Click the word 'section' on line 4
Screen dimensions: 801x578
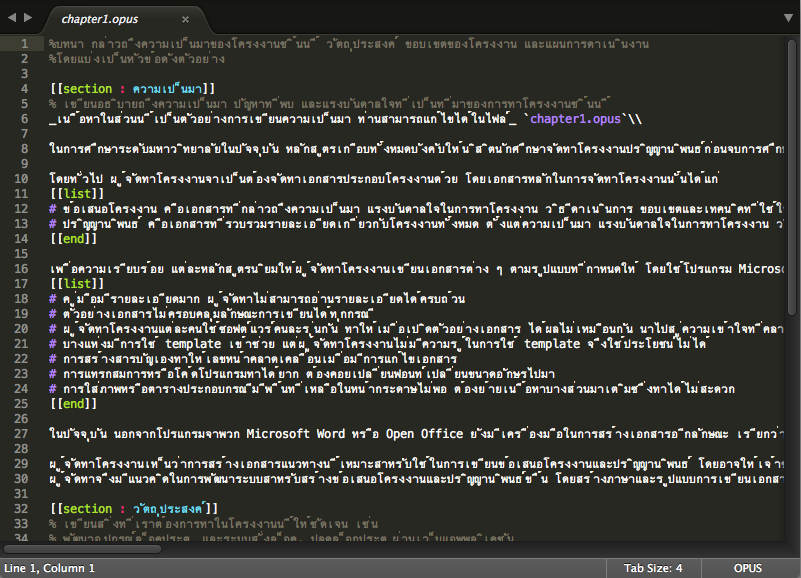coord(87,89)
